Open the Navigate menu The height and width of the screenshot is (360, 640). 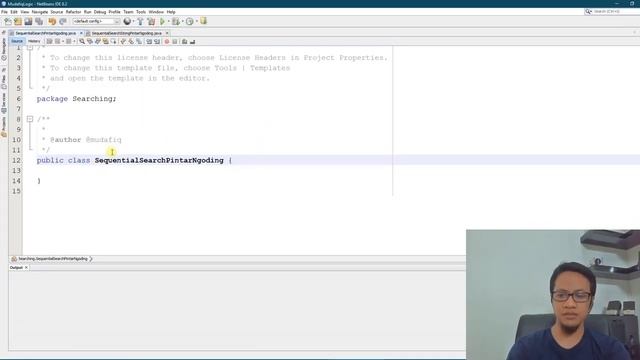click(x=40, y=12)
